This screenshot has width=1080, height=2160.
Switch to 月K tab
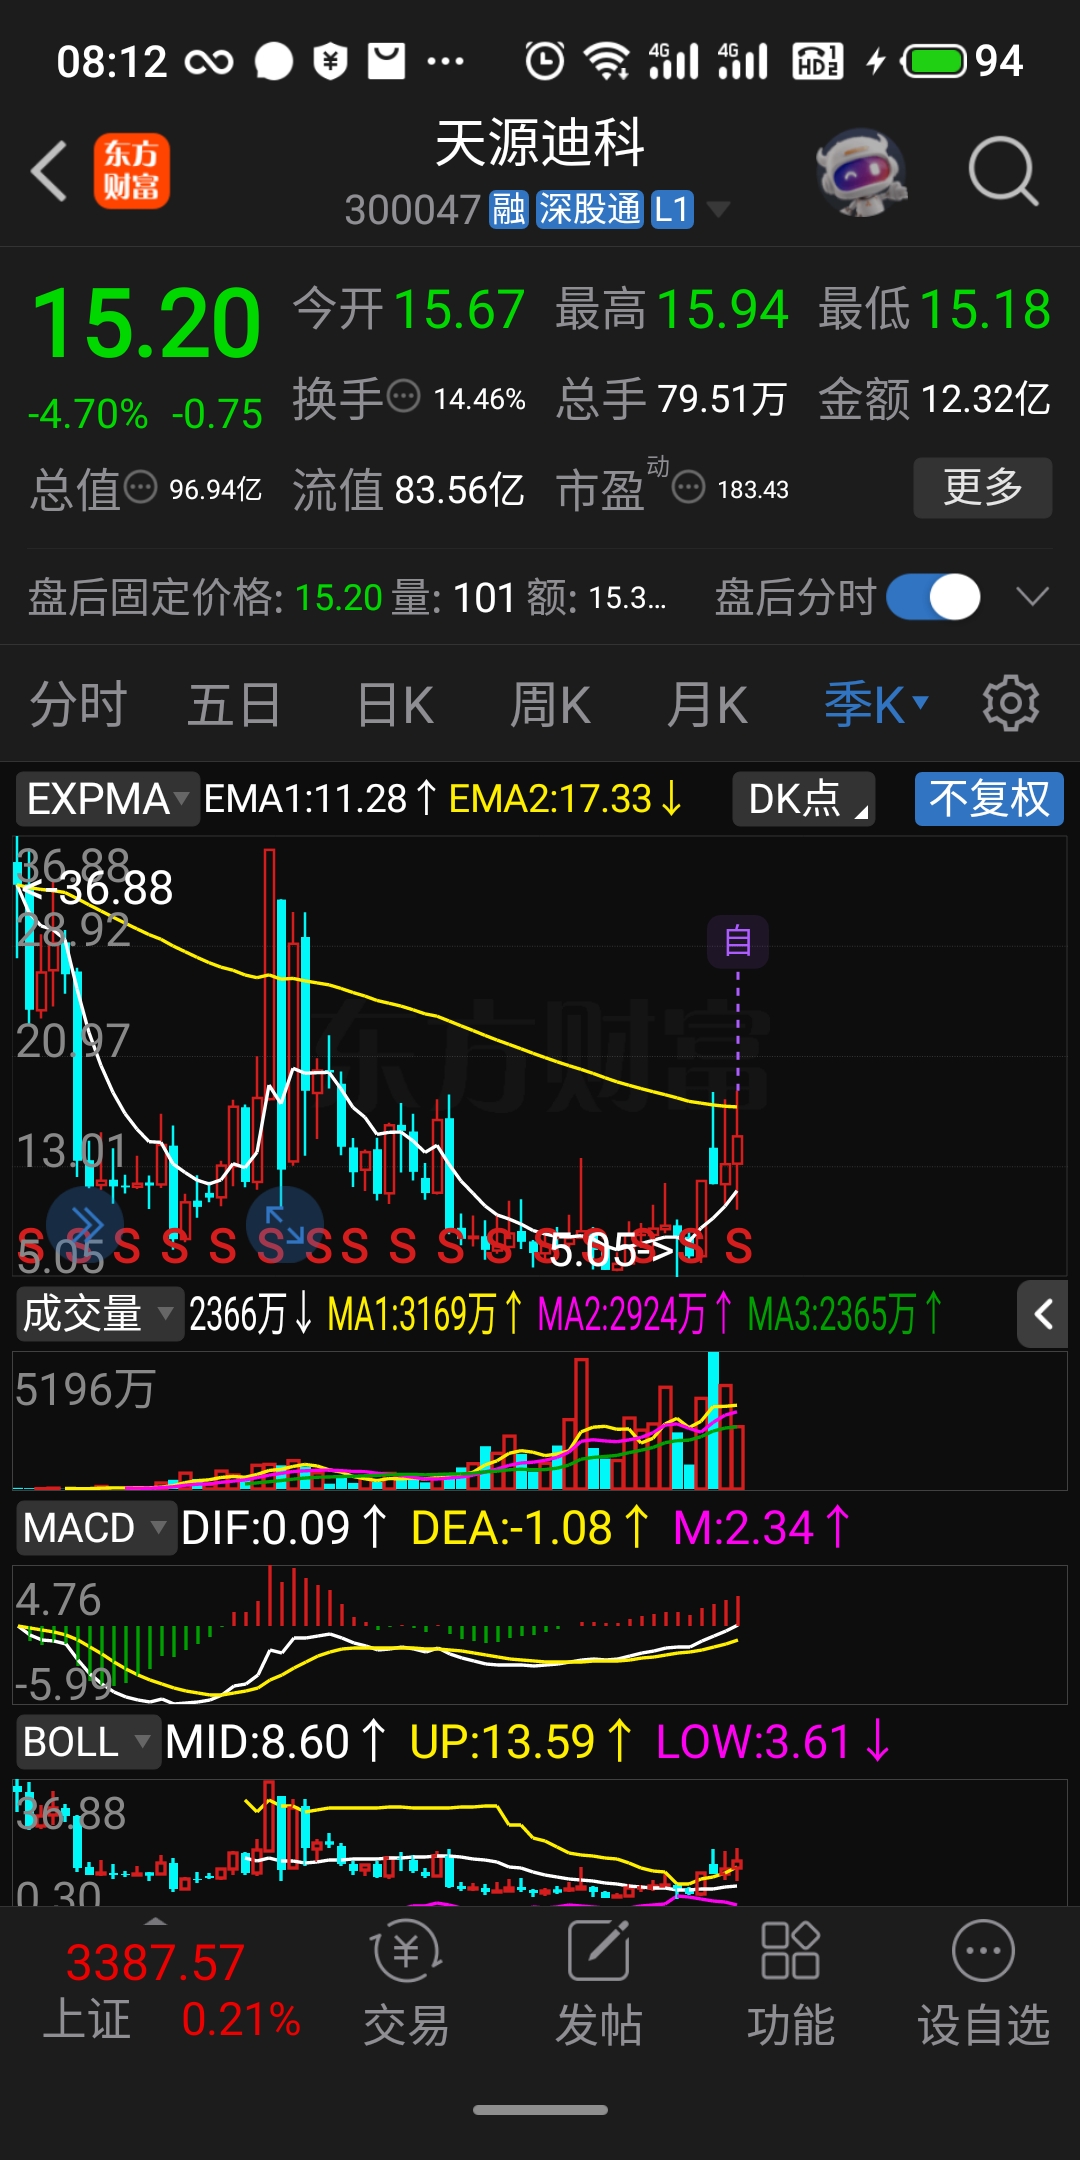707,705
